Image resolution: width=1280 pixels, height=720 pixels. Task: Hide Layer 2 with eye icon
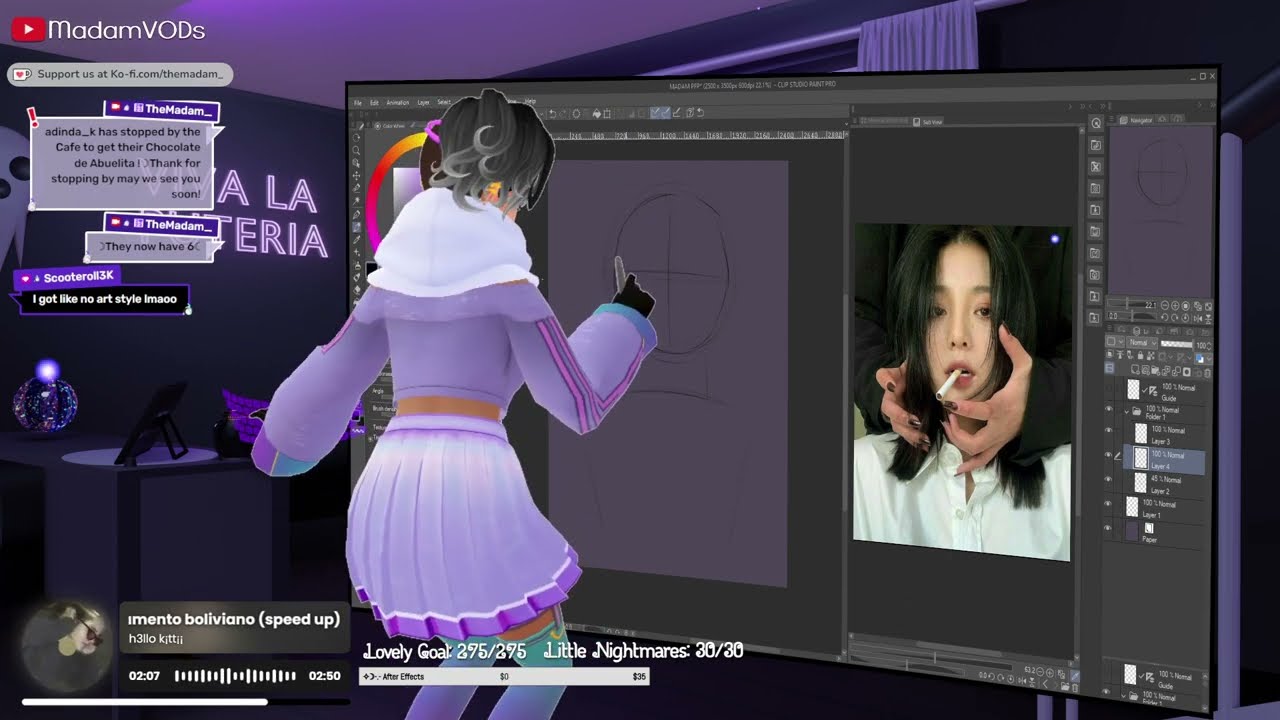[x=1108, y=480]
